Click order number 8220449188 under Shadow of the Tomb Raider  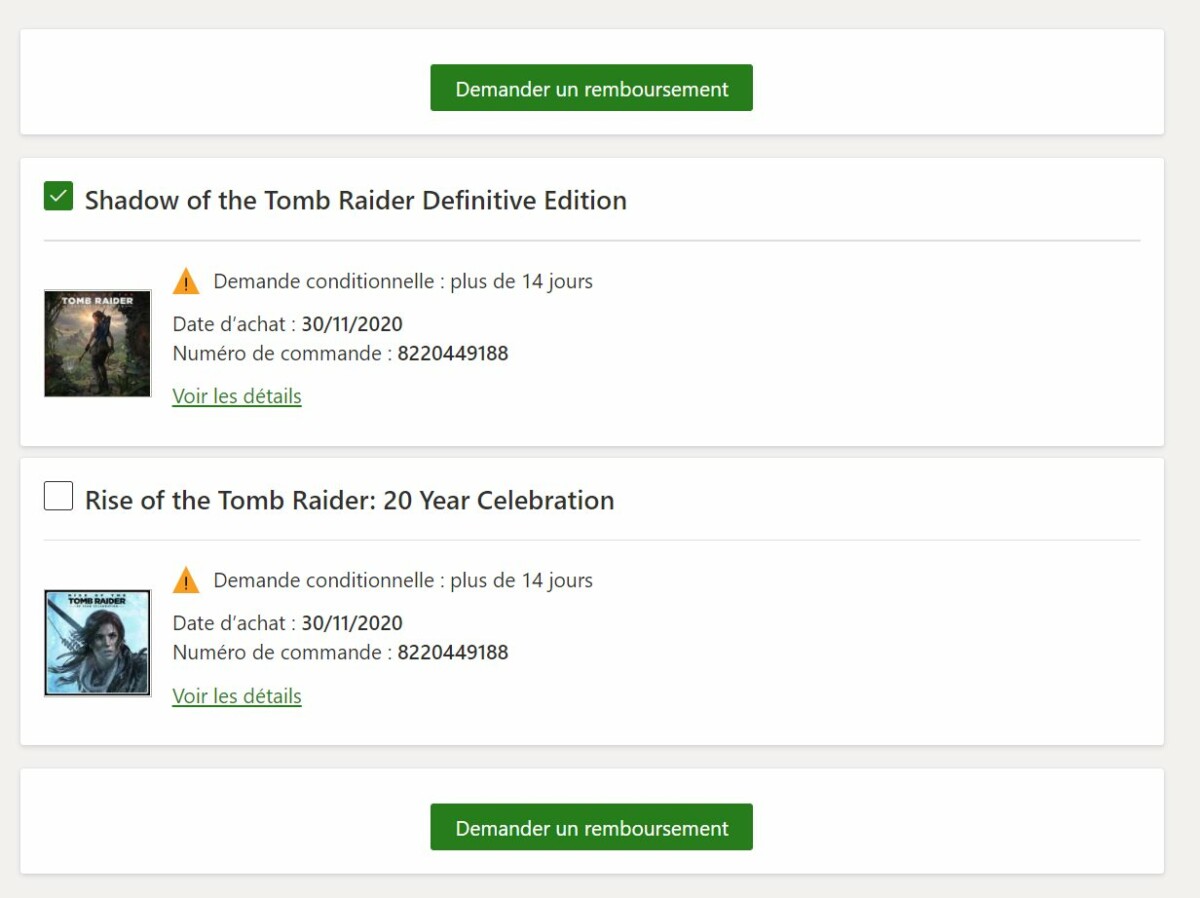(x=453, y=353)
